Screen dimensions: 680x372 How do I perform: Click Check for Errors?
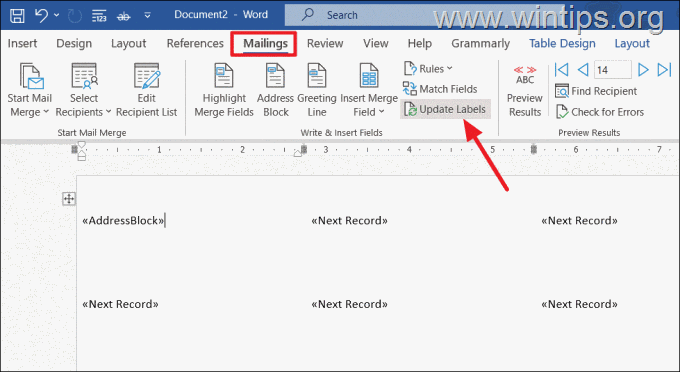tap(600, 112)
